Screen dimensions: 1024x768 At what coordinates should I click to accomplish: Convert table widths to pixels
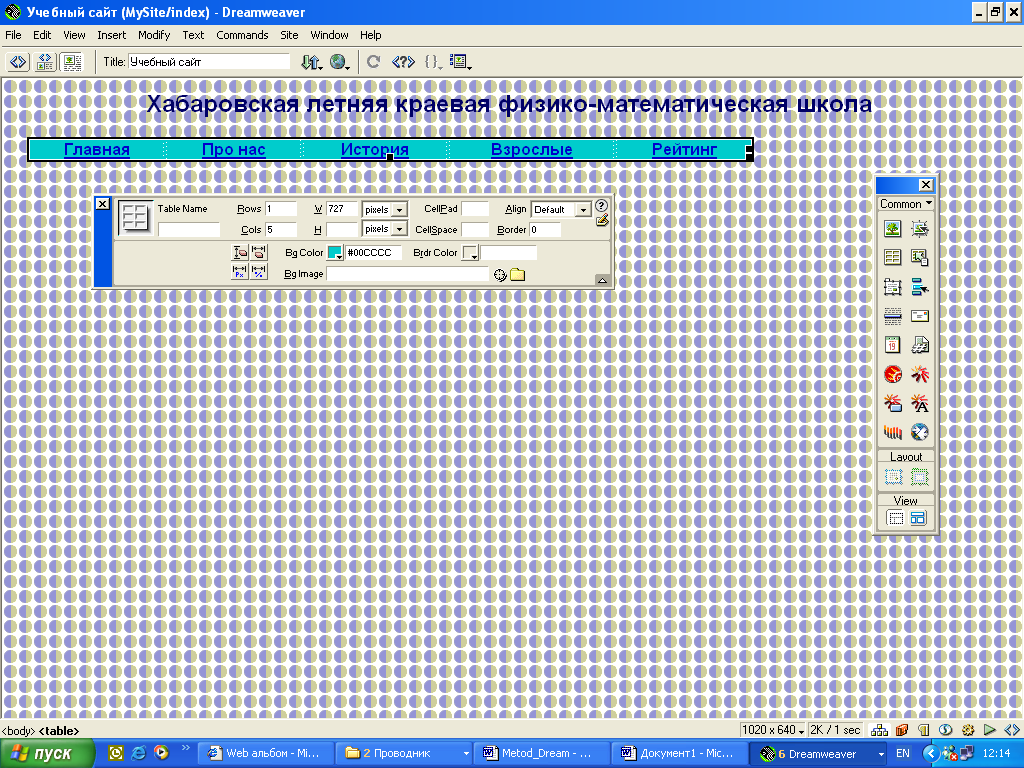[x=240, y=272]
